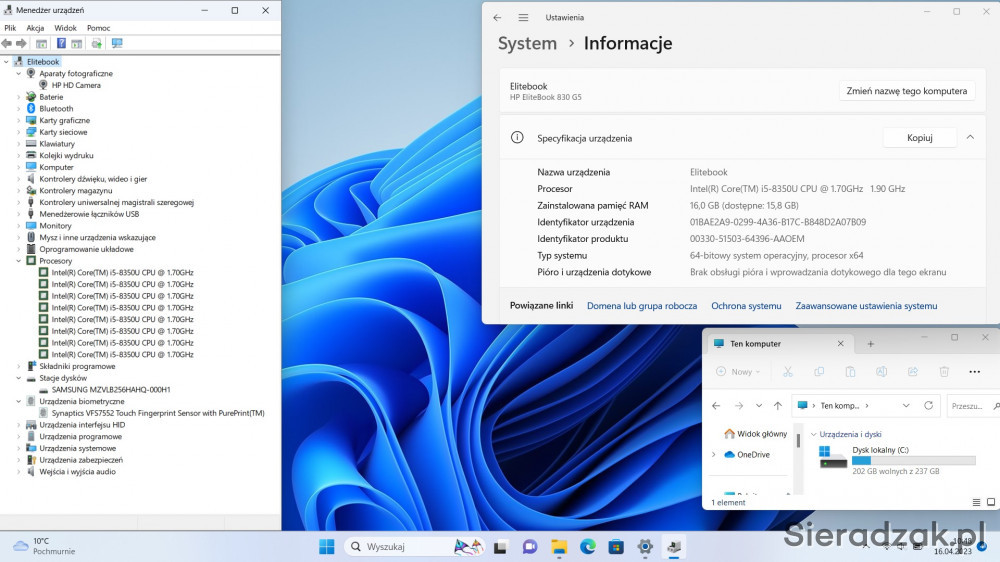The height and width of the screenshot is (562, 1000).
Task: Open the three-dots More menu in File Explorer
Action: 974,372
